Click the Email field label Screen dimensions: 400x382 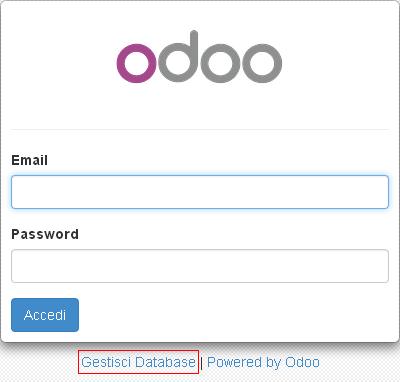click(29, 160)
